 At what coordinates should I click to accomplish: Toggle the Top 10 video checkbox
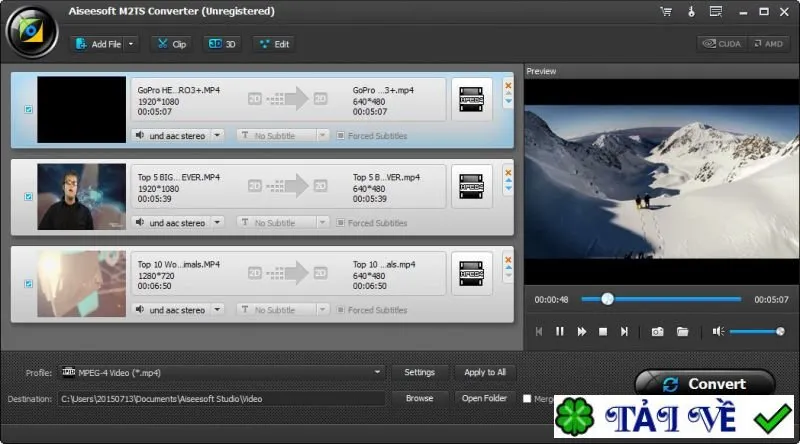29,284
